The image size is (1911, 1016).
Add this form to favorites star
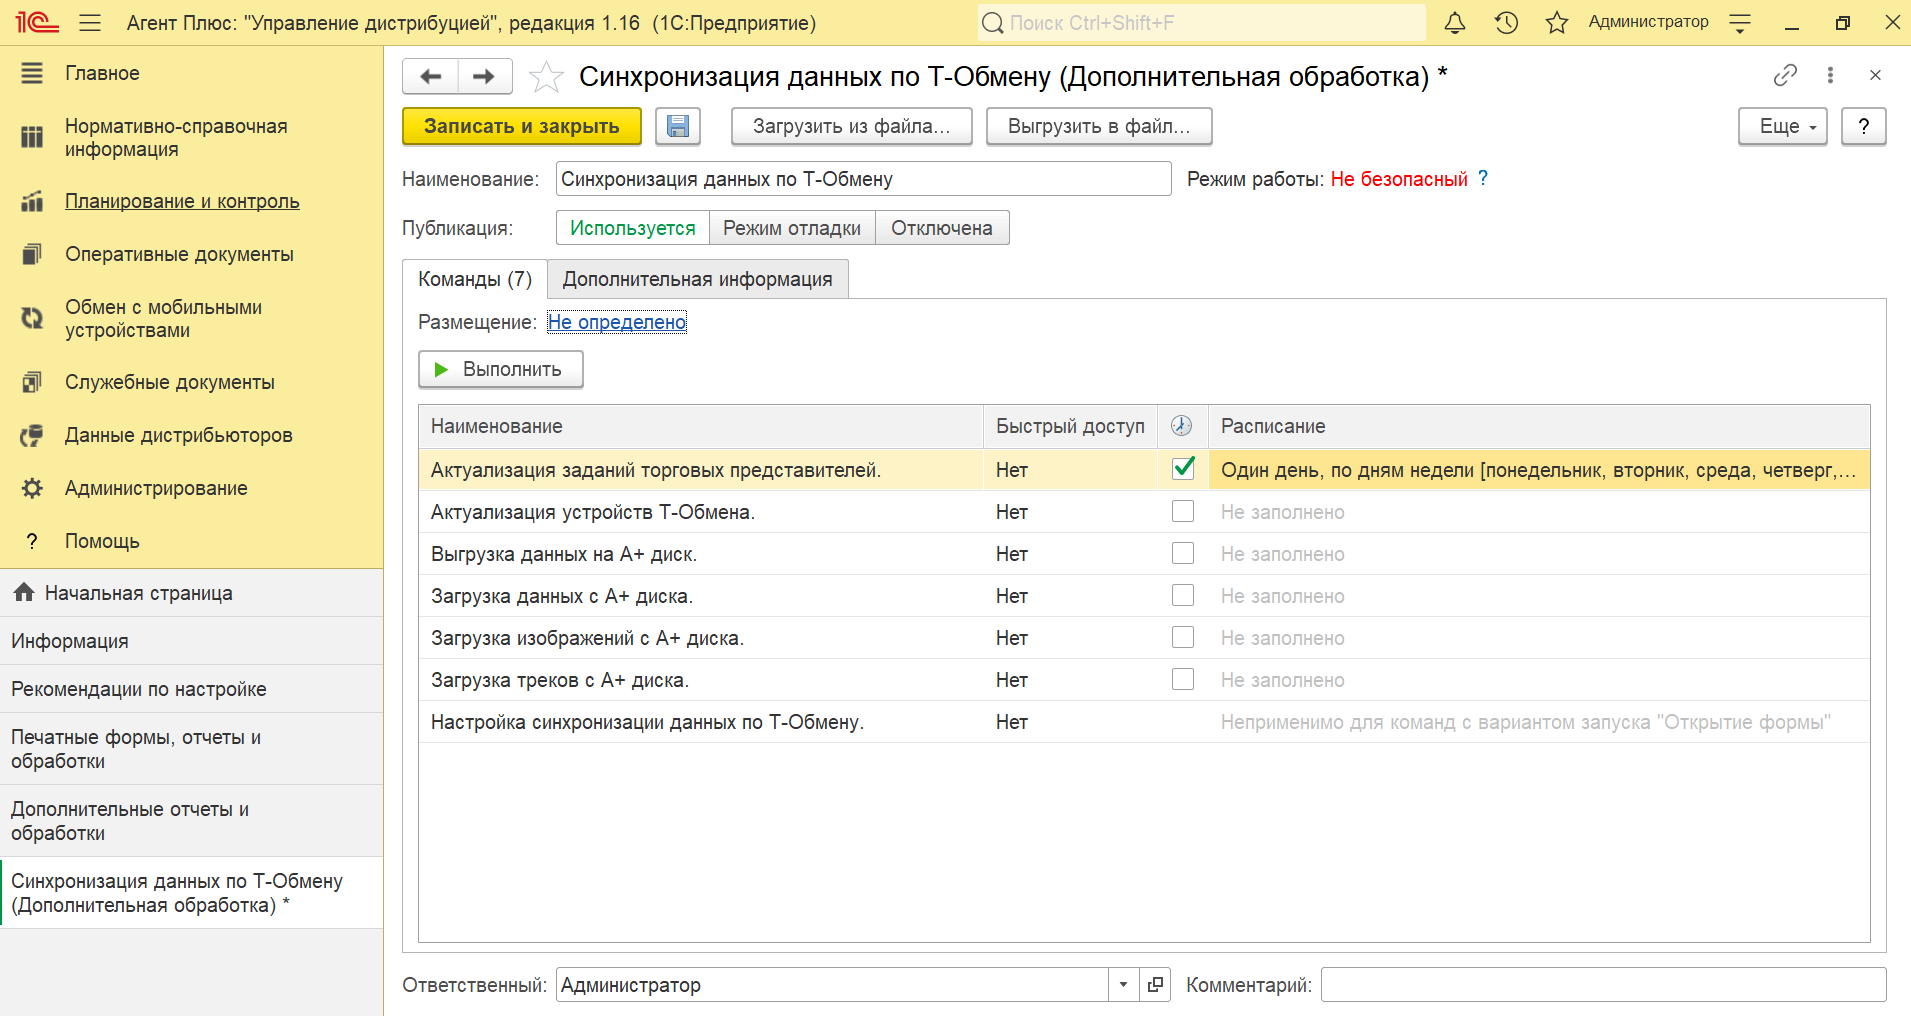click(546, 76)
